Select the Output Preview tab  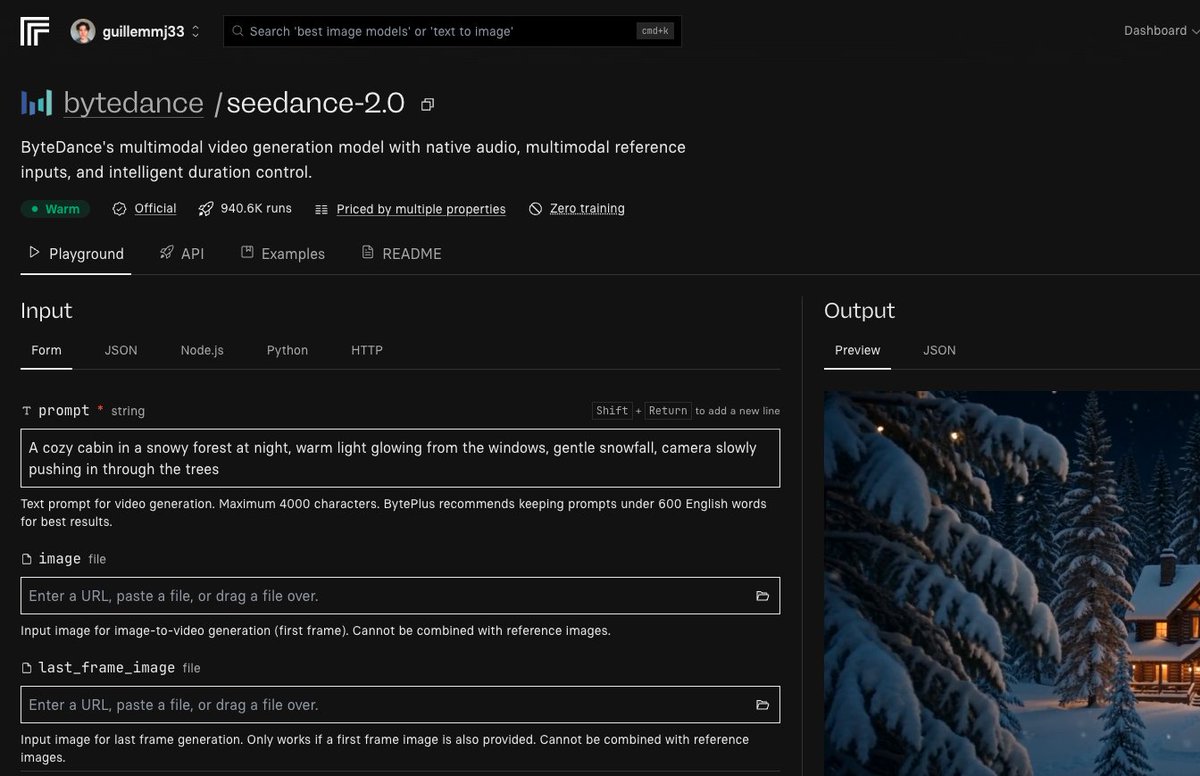[x=858, y=350]
